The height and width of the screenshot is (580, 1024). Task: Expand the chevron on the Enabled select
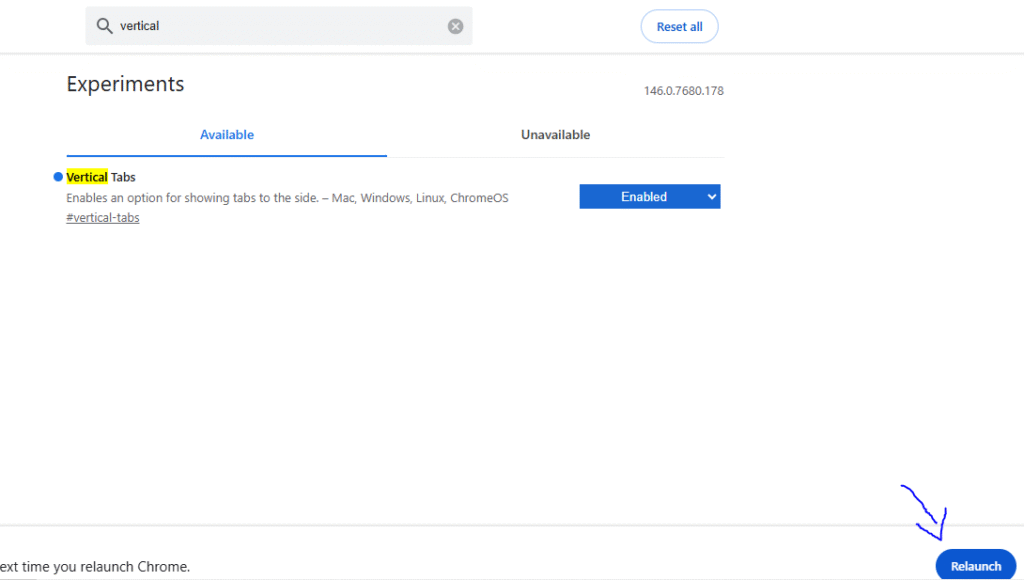[712, 197]
